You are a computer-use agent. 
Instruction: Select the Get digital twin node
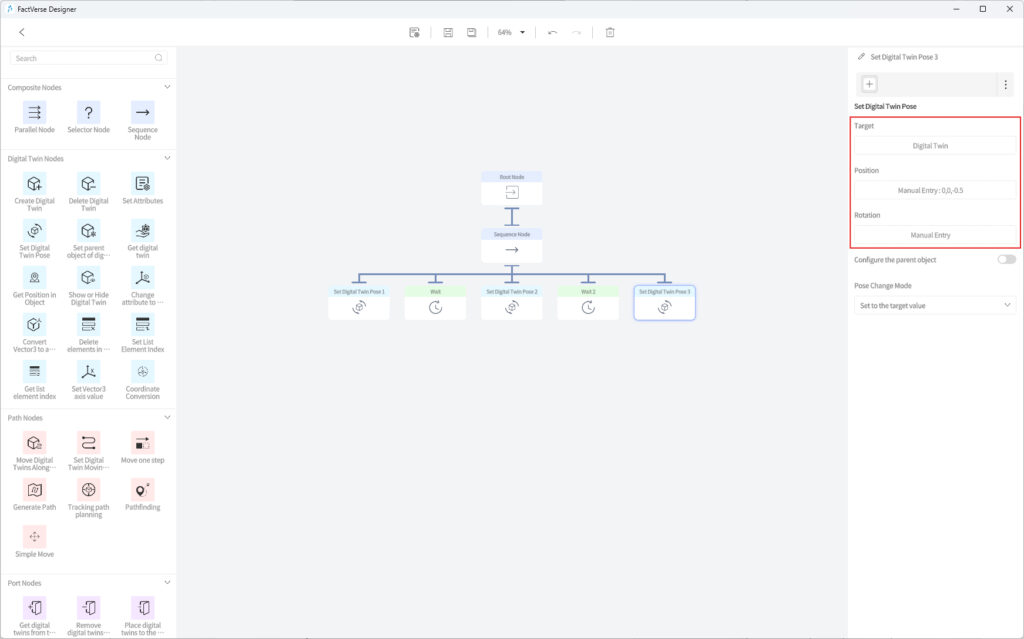pos(142,231)
